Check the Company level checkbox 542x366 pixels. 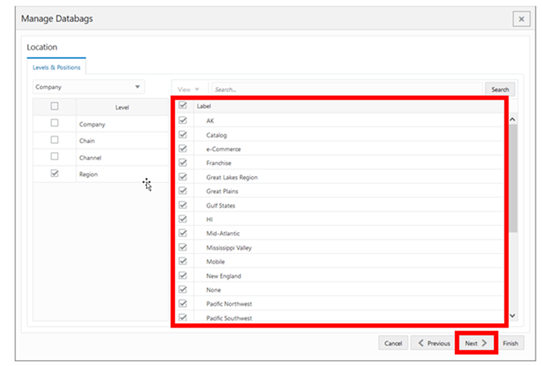tap(55, 123)
